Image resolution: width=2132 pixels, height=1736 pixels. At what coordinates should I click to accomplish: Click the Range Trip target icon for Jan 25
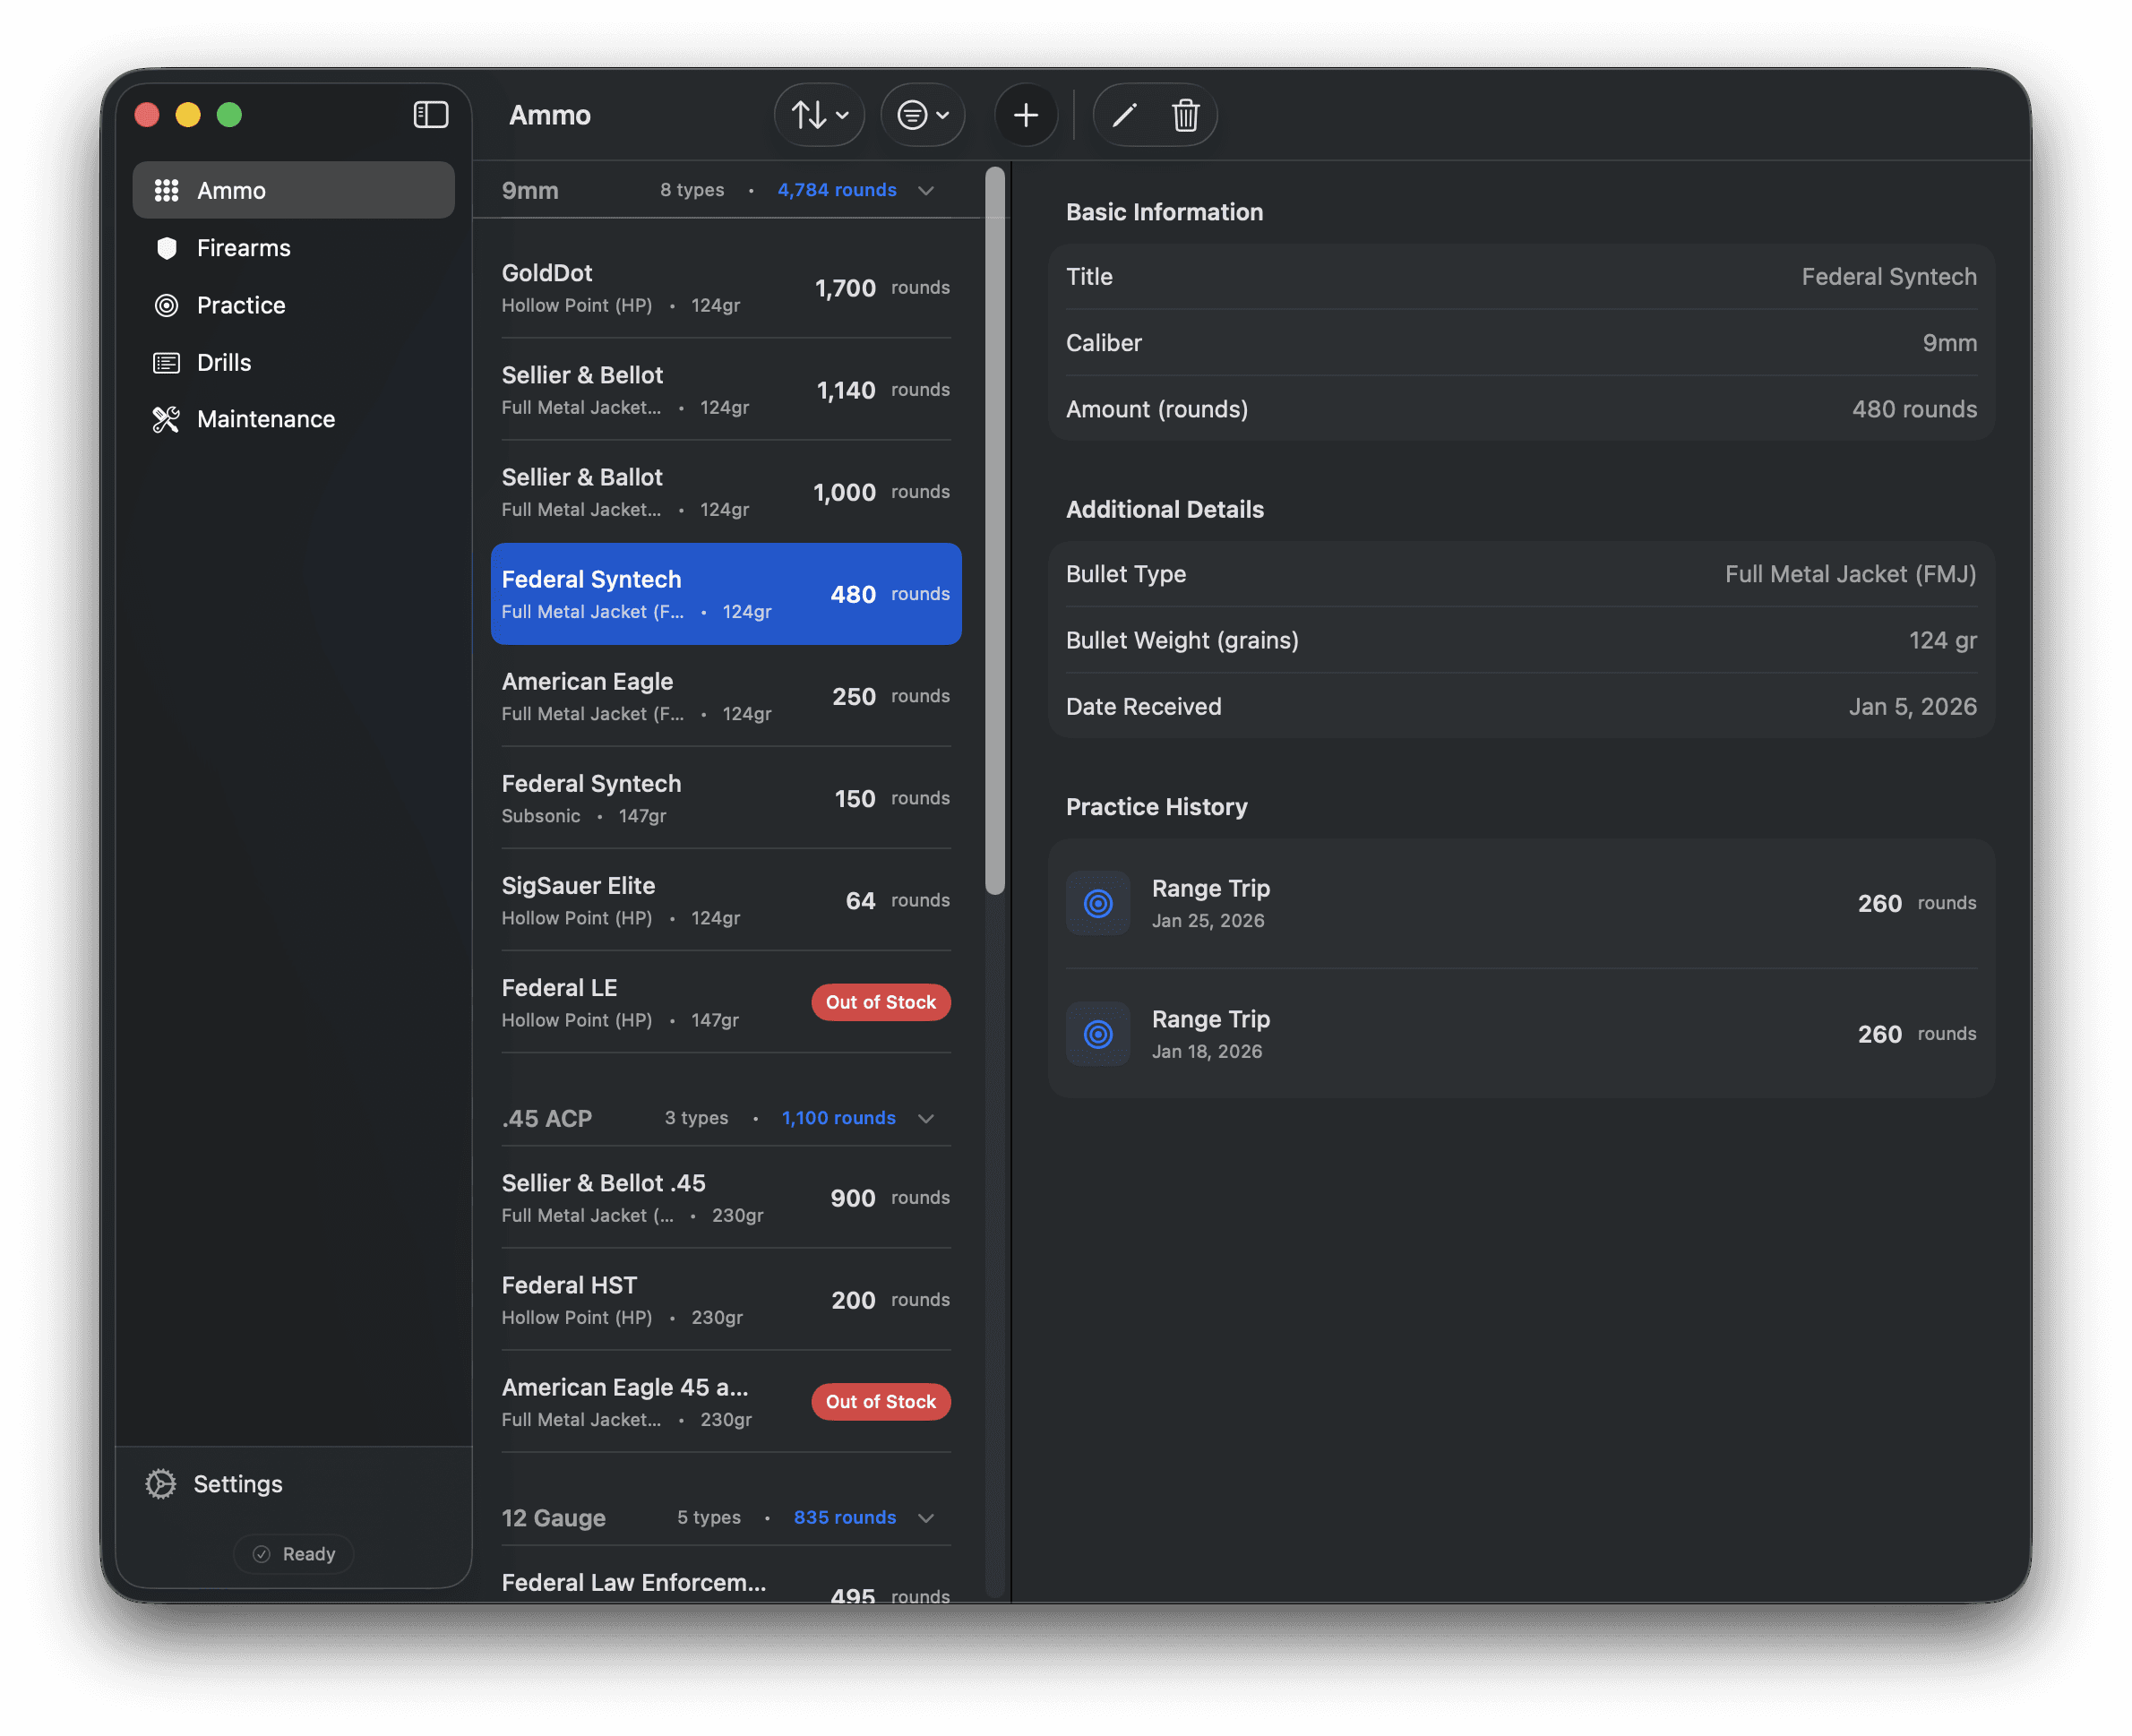pos(1097,903)
